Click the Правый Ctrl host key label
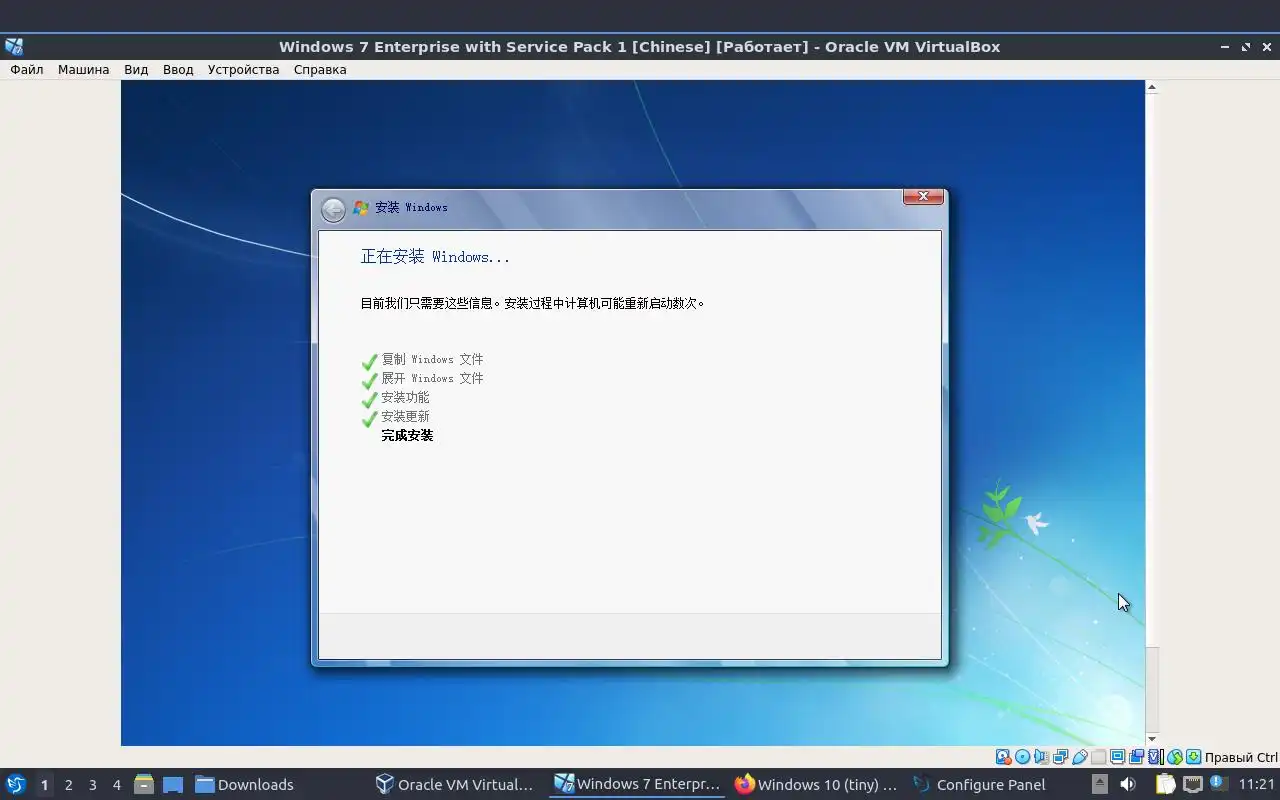The image size is (1280, 800). [1241, 757]
